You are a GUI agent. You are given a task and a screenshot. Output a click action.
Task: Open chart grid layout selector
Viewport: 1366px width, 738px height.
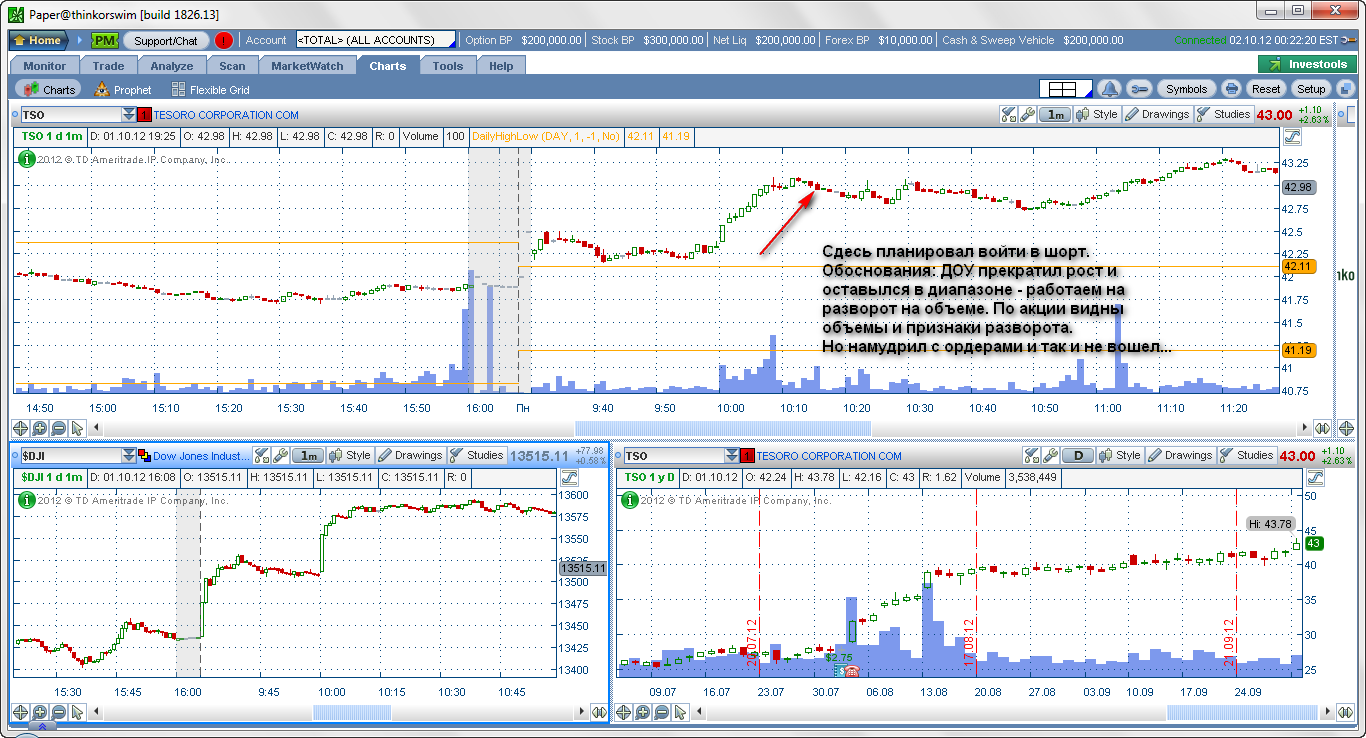coord(1065,89)
